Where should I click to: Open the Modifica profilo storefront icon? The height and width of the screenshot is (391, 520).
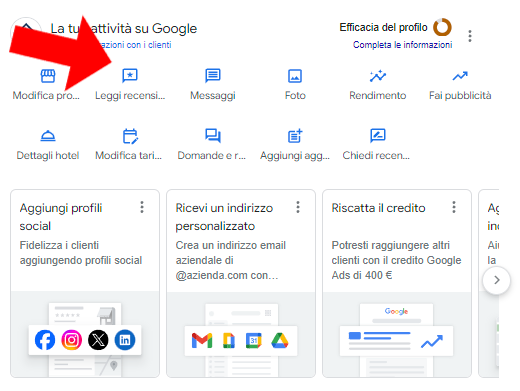click(48, 76)
